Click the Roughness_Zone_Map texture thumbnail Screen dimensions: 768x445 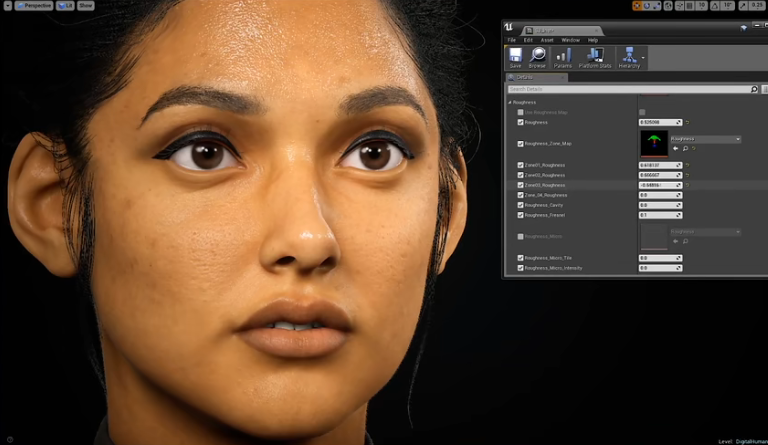click(654, 143)
